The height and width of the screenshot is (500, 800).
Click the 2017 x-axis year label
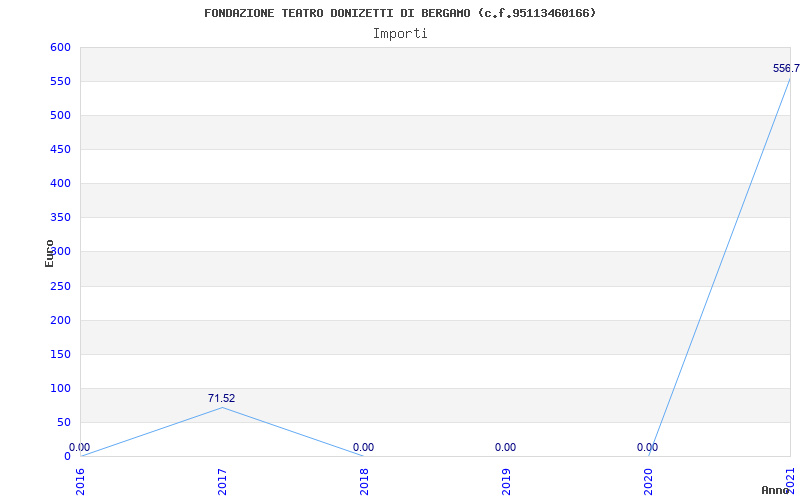[222, 482]
